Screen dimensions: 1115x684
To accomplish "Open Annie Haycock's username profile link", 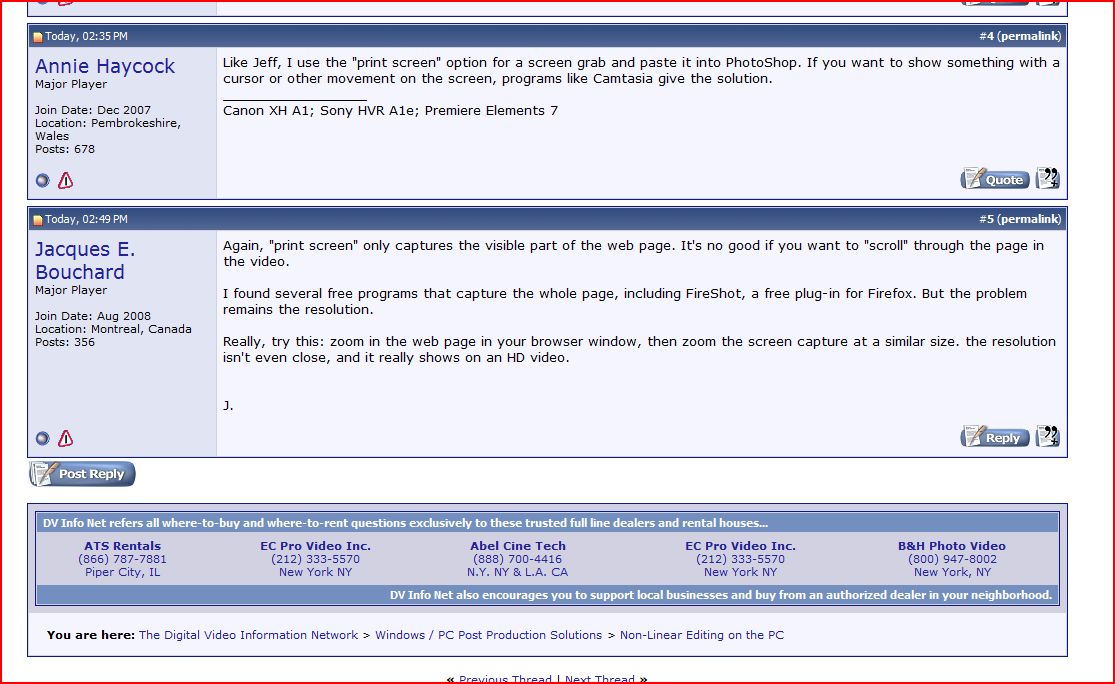I will [105, 66].
